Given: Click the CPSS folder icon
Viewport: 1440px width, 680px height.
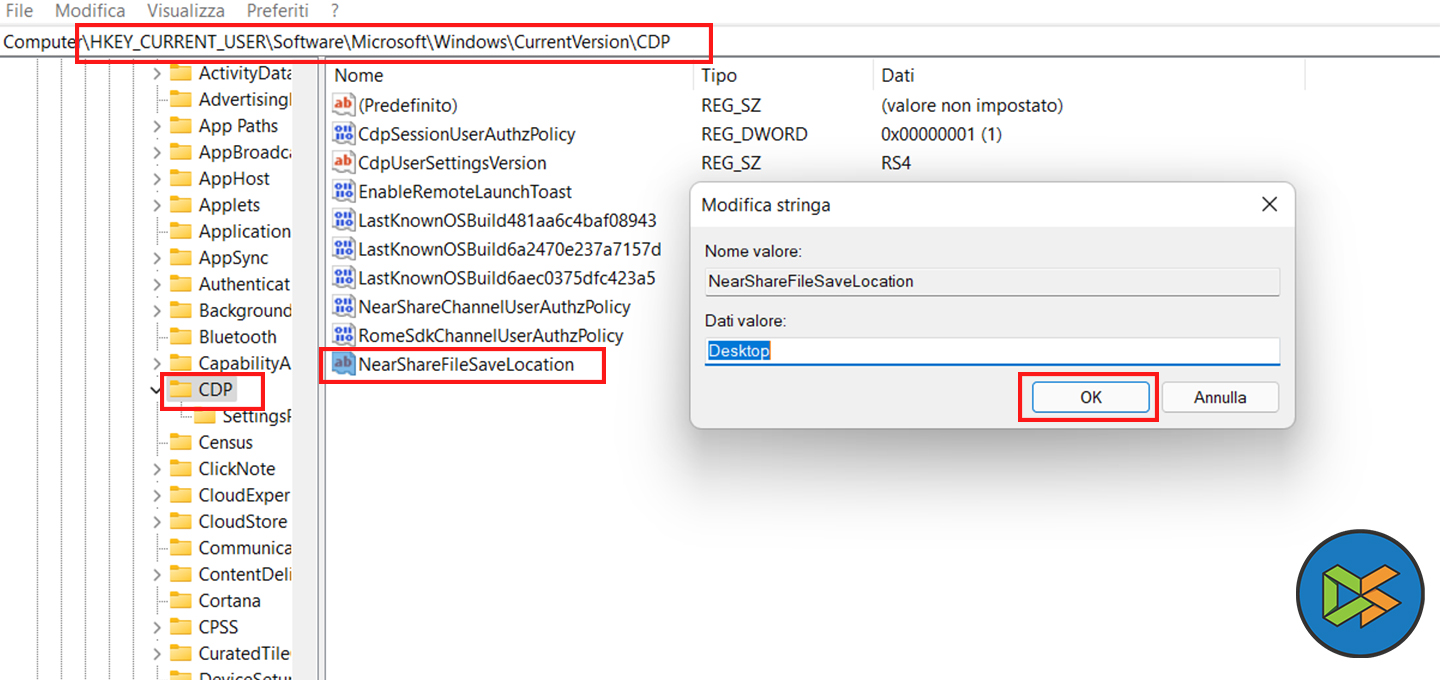Looking at the screenshot, I should [x=181, y=628].
